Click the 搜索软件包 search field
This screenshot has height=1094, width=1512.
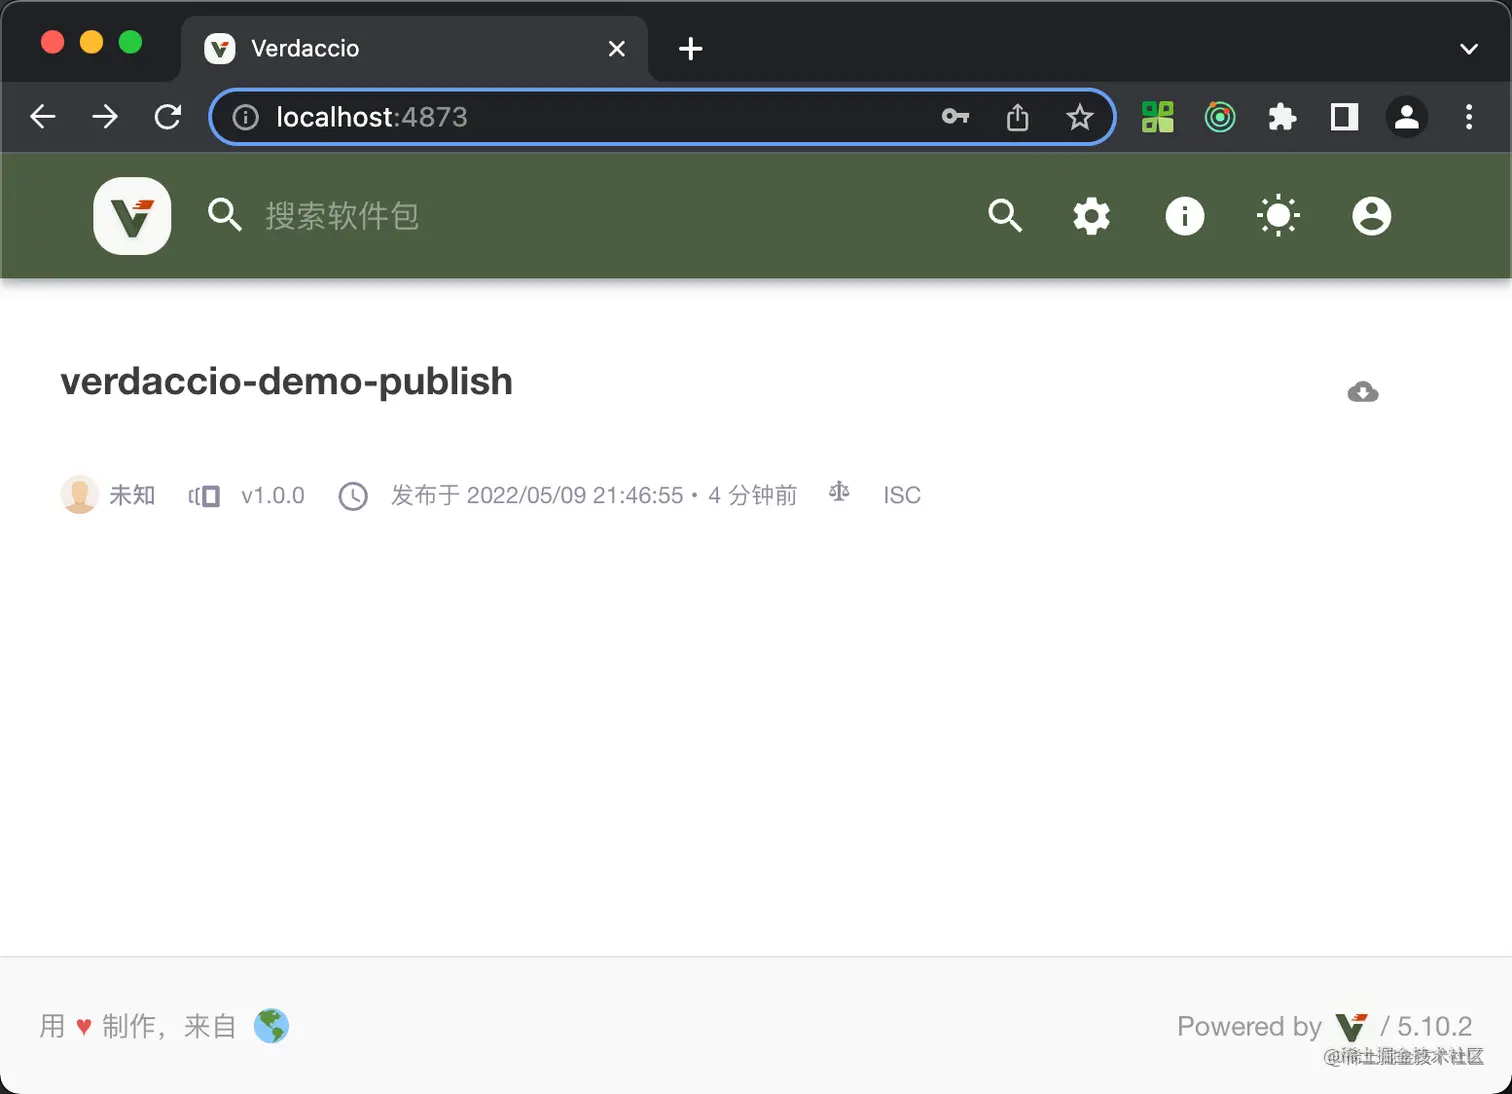[x=342, y=216]
